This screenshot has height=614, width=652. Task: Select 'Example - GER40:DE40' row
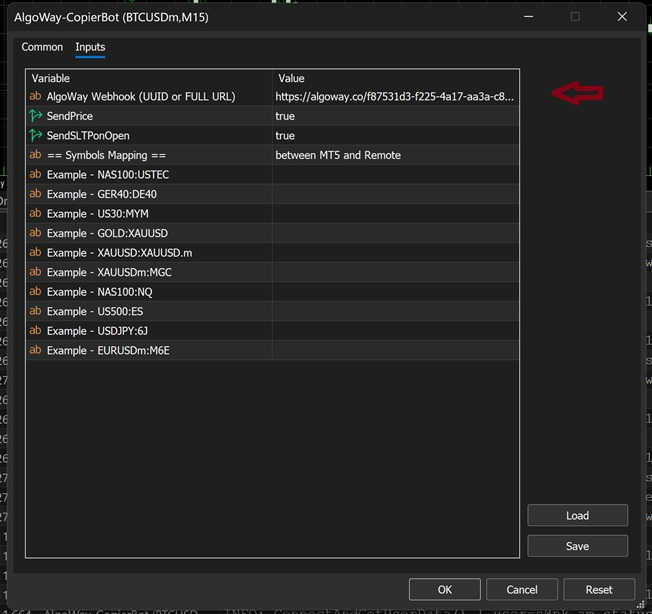[272, 194]
